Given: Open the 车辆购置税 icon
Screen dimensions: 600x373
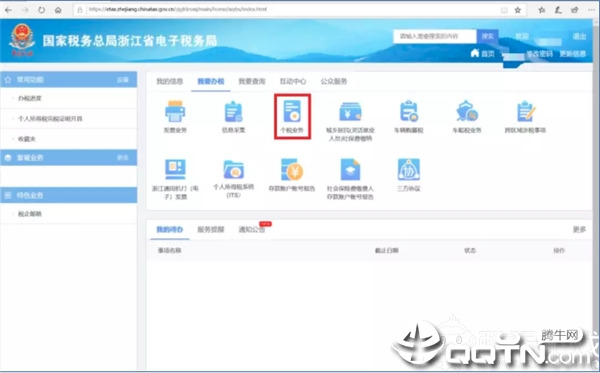Looking at the screenshot, I should [x=409, y=111].
